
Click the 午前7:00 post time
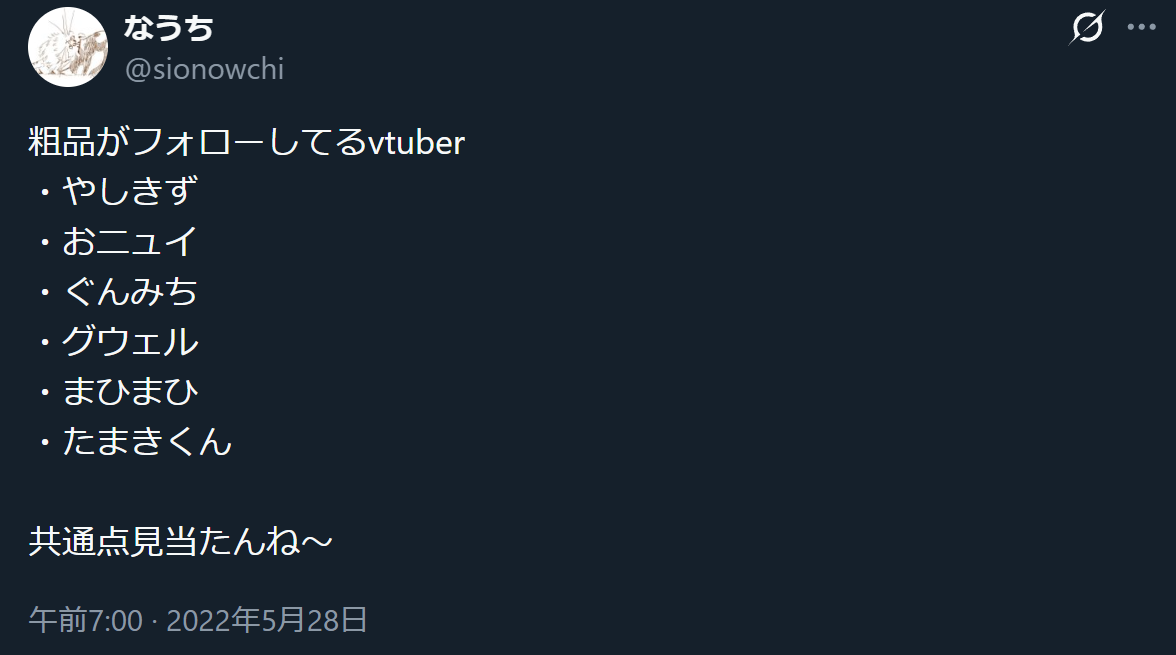coord(85,620)
